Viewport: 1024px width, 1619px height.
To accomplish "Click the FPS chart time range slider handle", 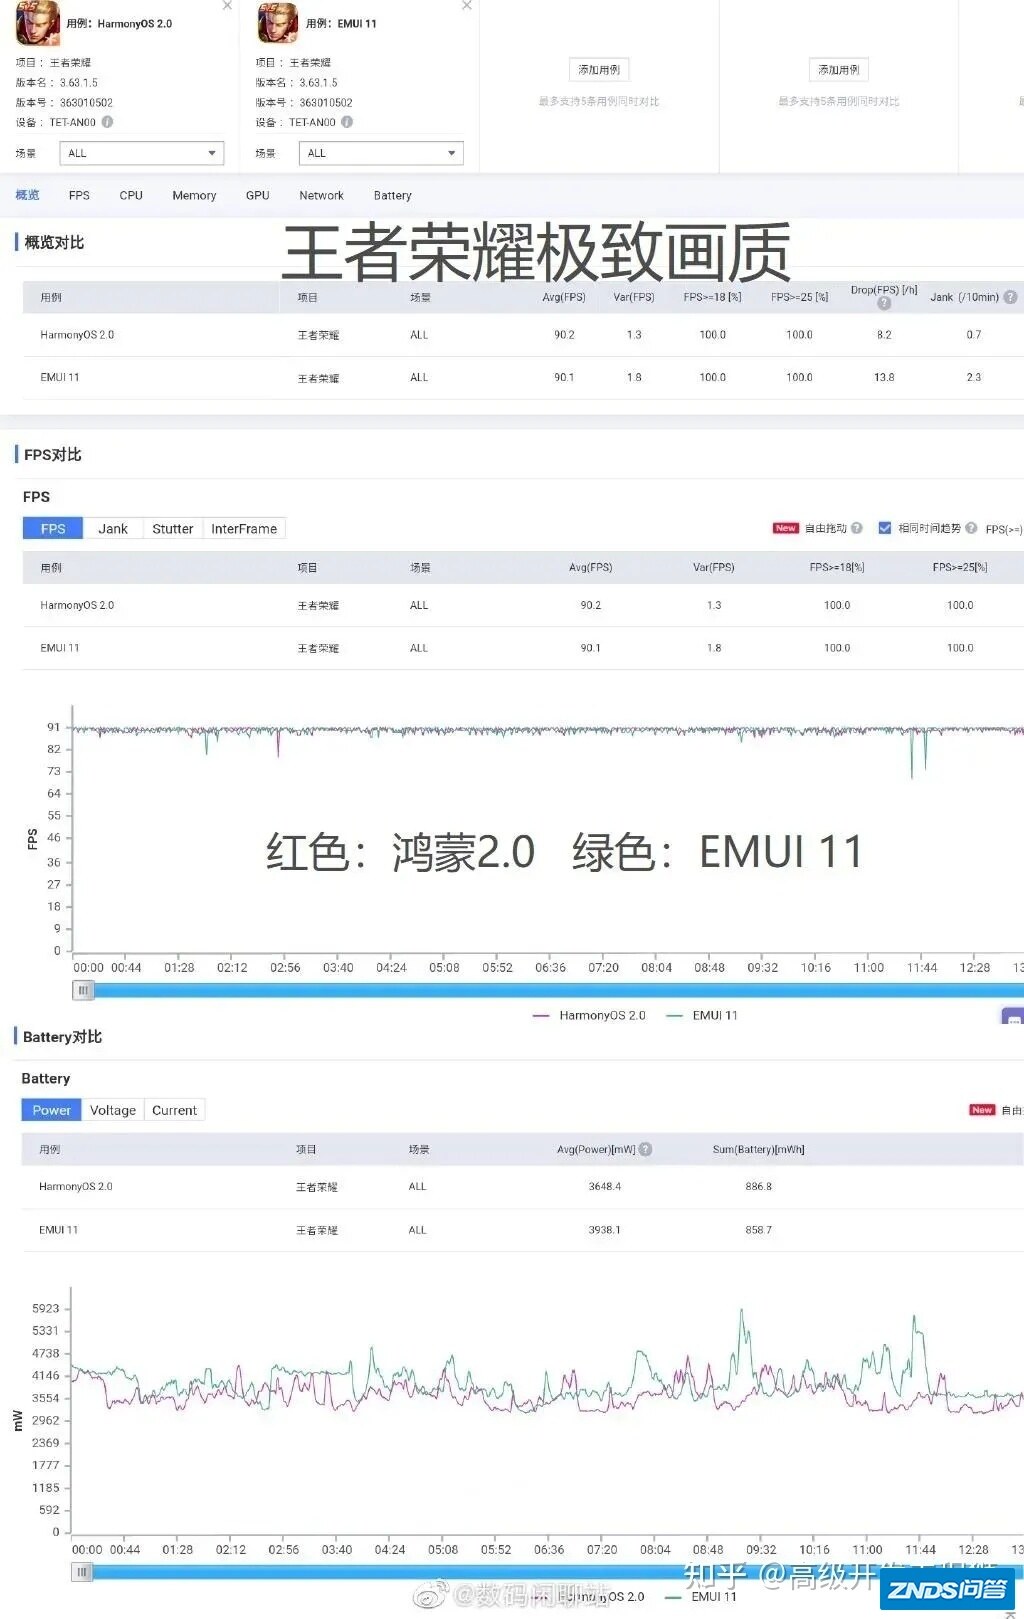I will click(x=83, y=990).
